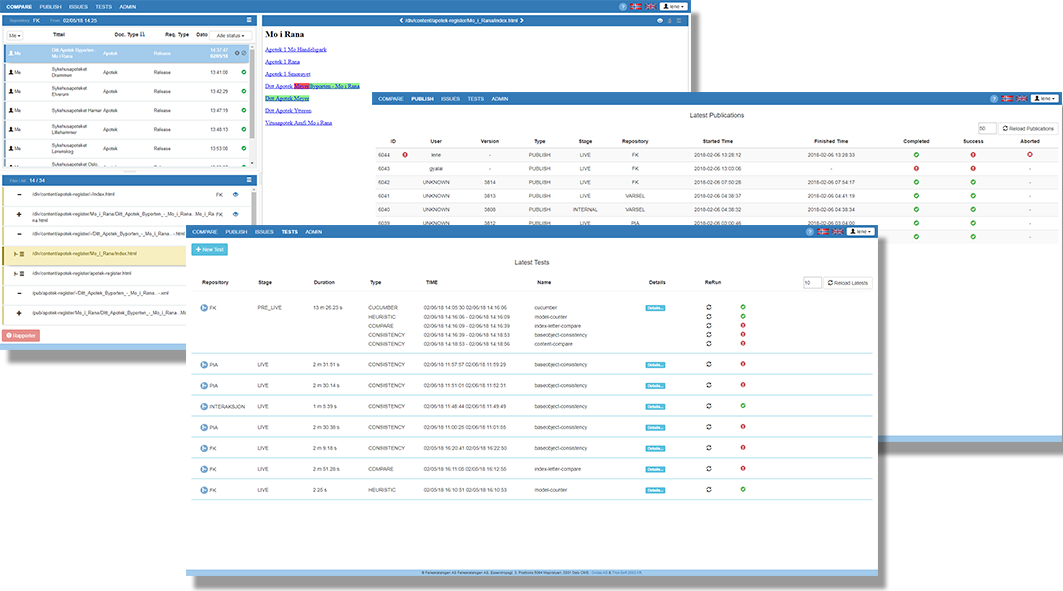
Task: Toggle visibility for the Mo_i_Rana file entry
Action: 235,215
